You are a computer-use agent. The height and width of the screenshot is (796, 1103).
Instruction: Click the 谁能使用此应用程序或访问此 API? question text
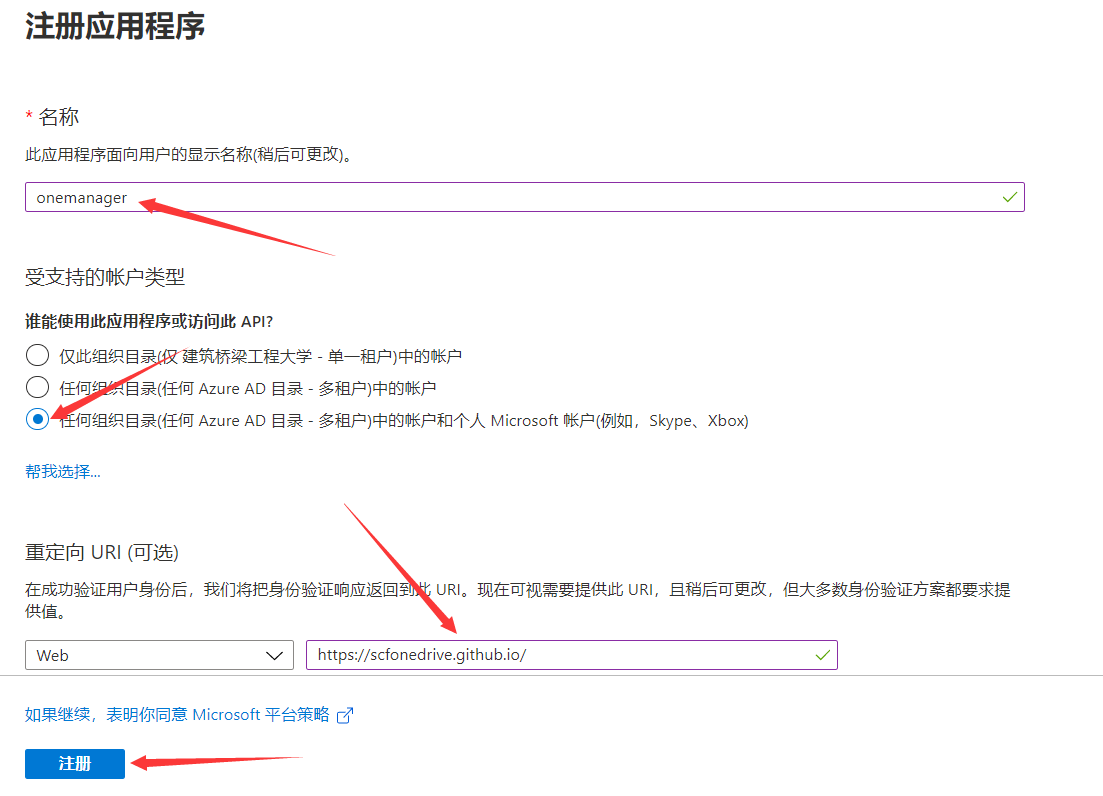148,321
